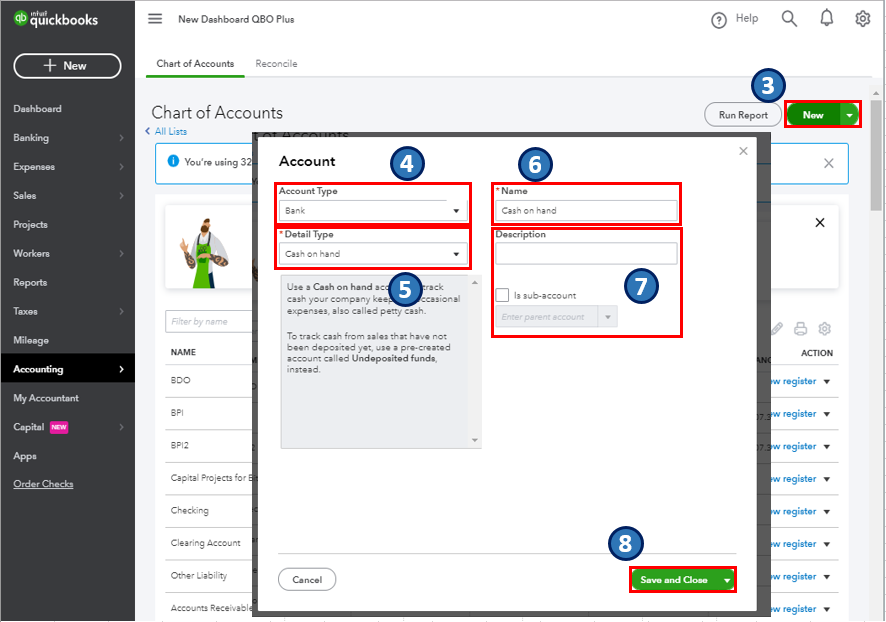The height and width of the screenshot is (622, 886).
Task: Switch to the Reconcile tab
Action: tap(276, 64)
